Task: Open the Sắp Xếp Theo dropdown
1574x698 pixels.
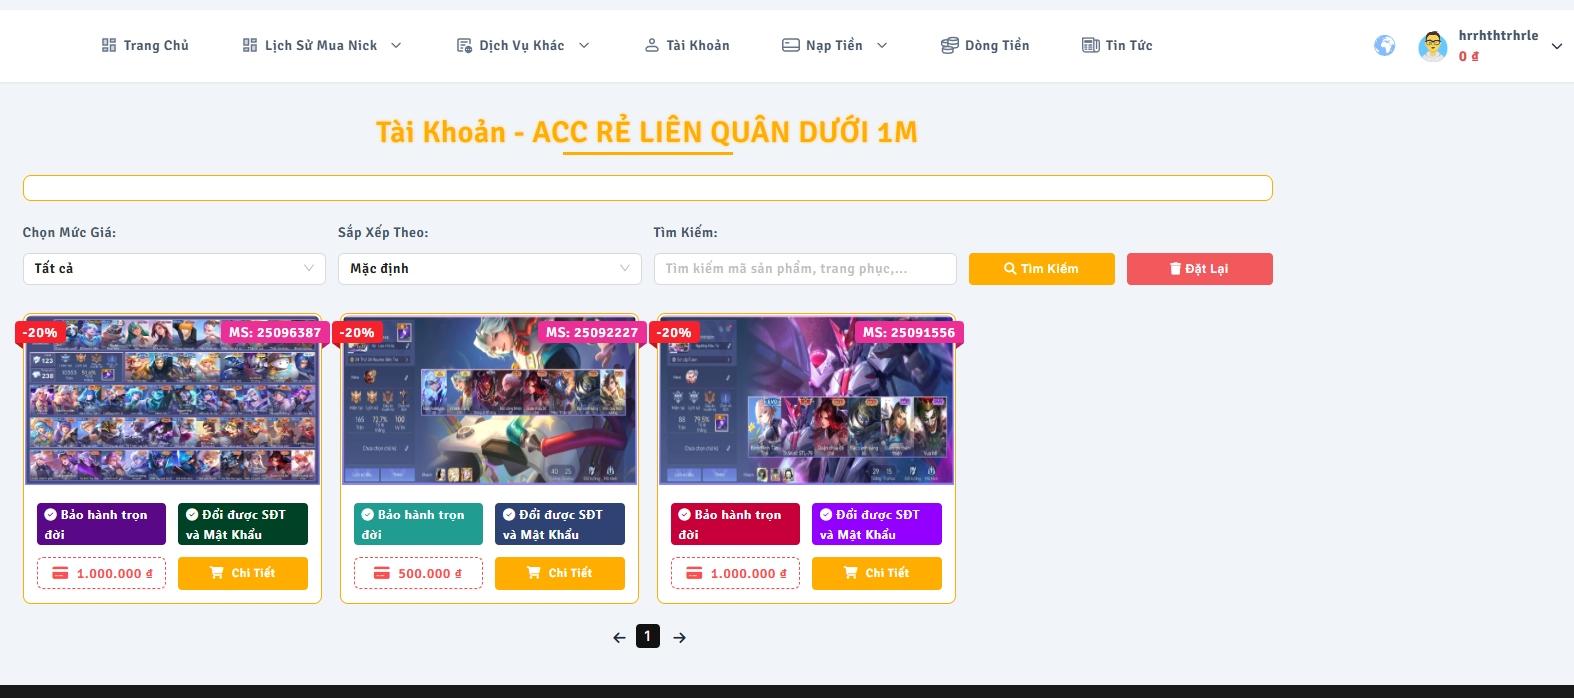Action: [x=490, y=268]
